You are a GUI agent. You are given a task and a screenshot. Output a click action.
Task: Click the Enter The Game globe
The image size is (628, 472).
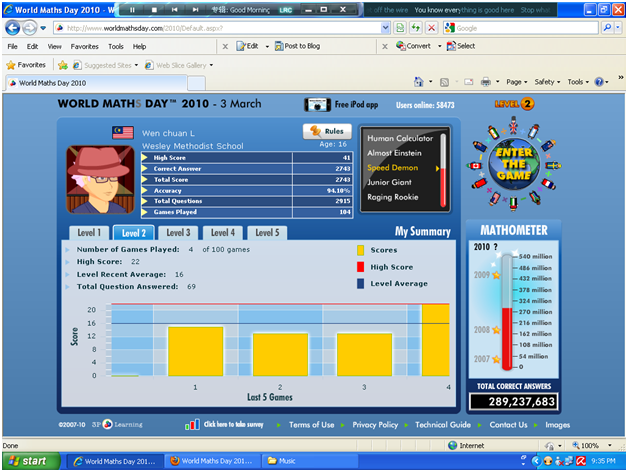click(514, 164)
